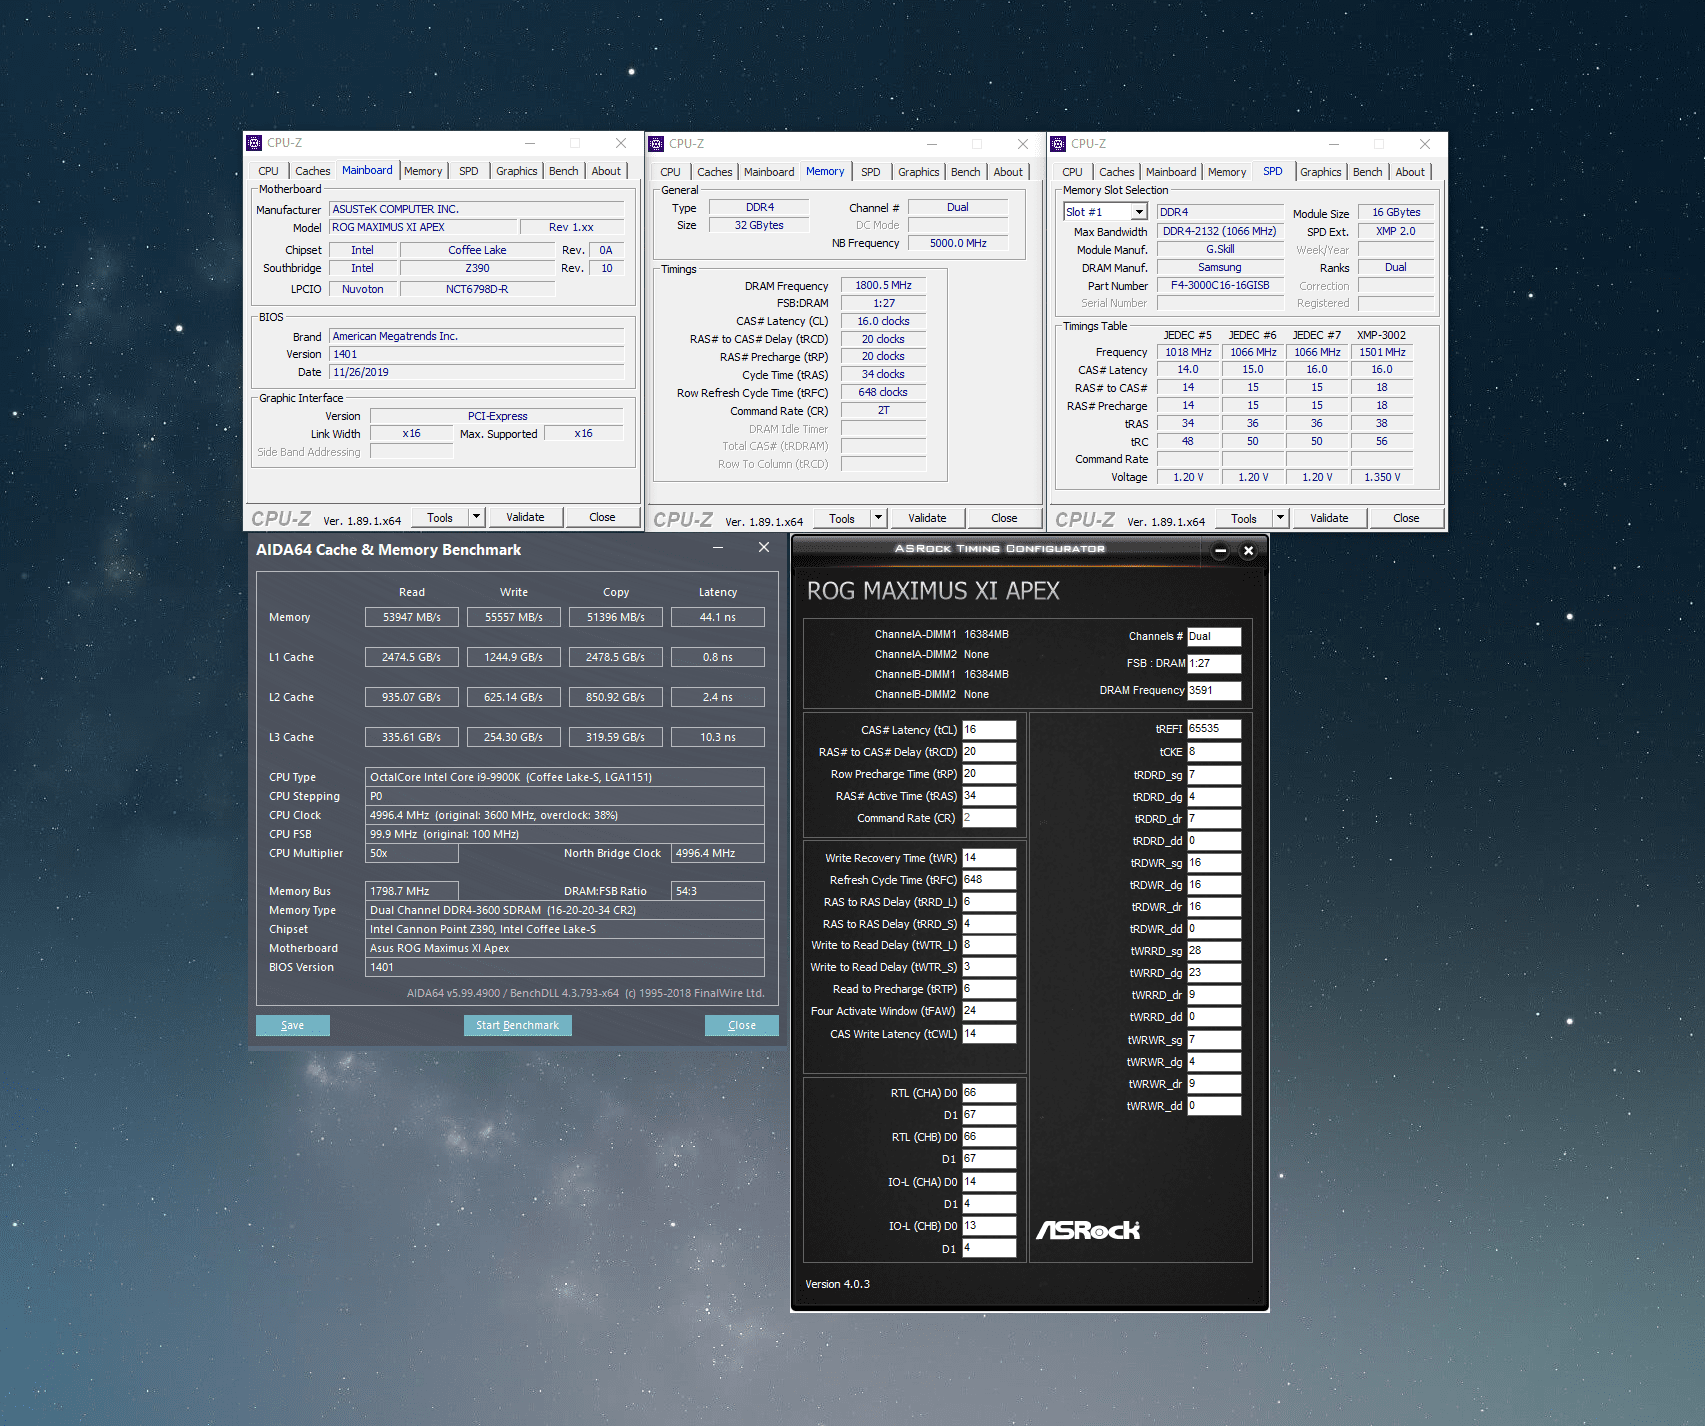Expand Tools dropdown arrow in Mainboard CPU-Z window
Screen dimensions: 1705x1426
coord(477,517)
